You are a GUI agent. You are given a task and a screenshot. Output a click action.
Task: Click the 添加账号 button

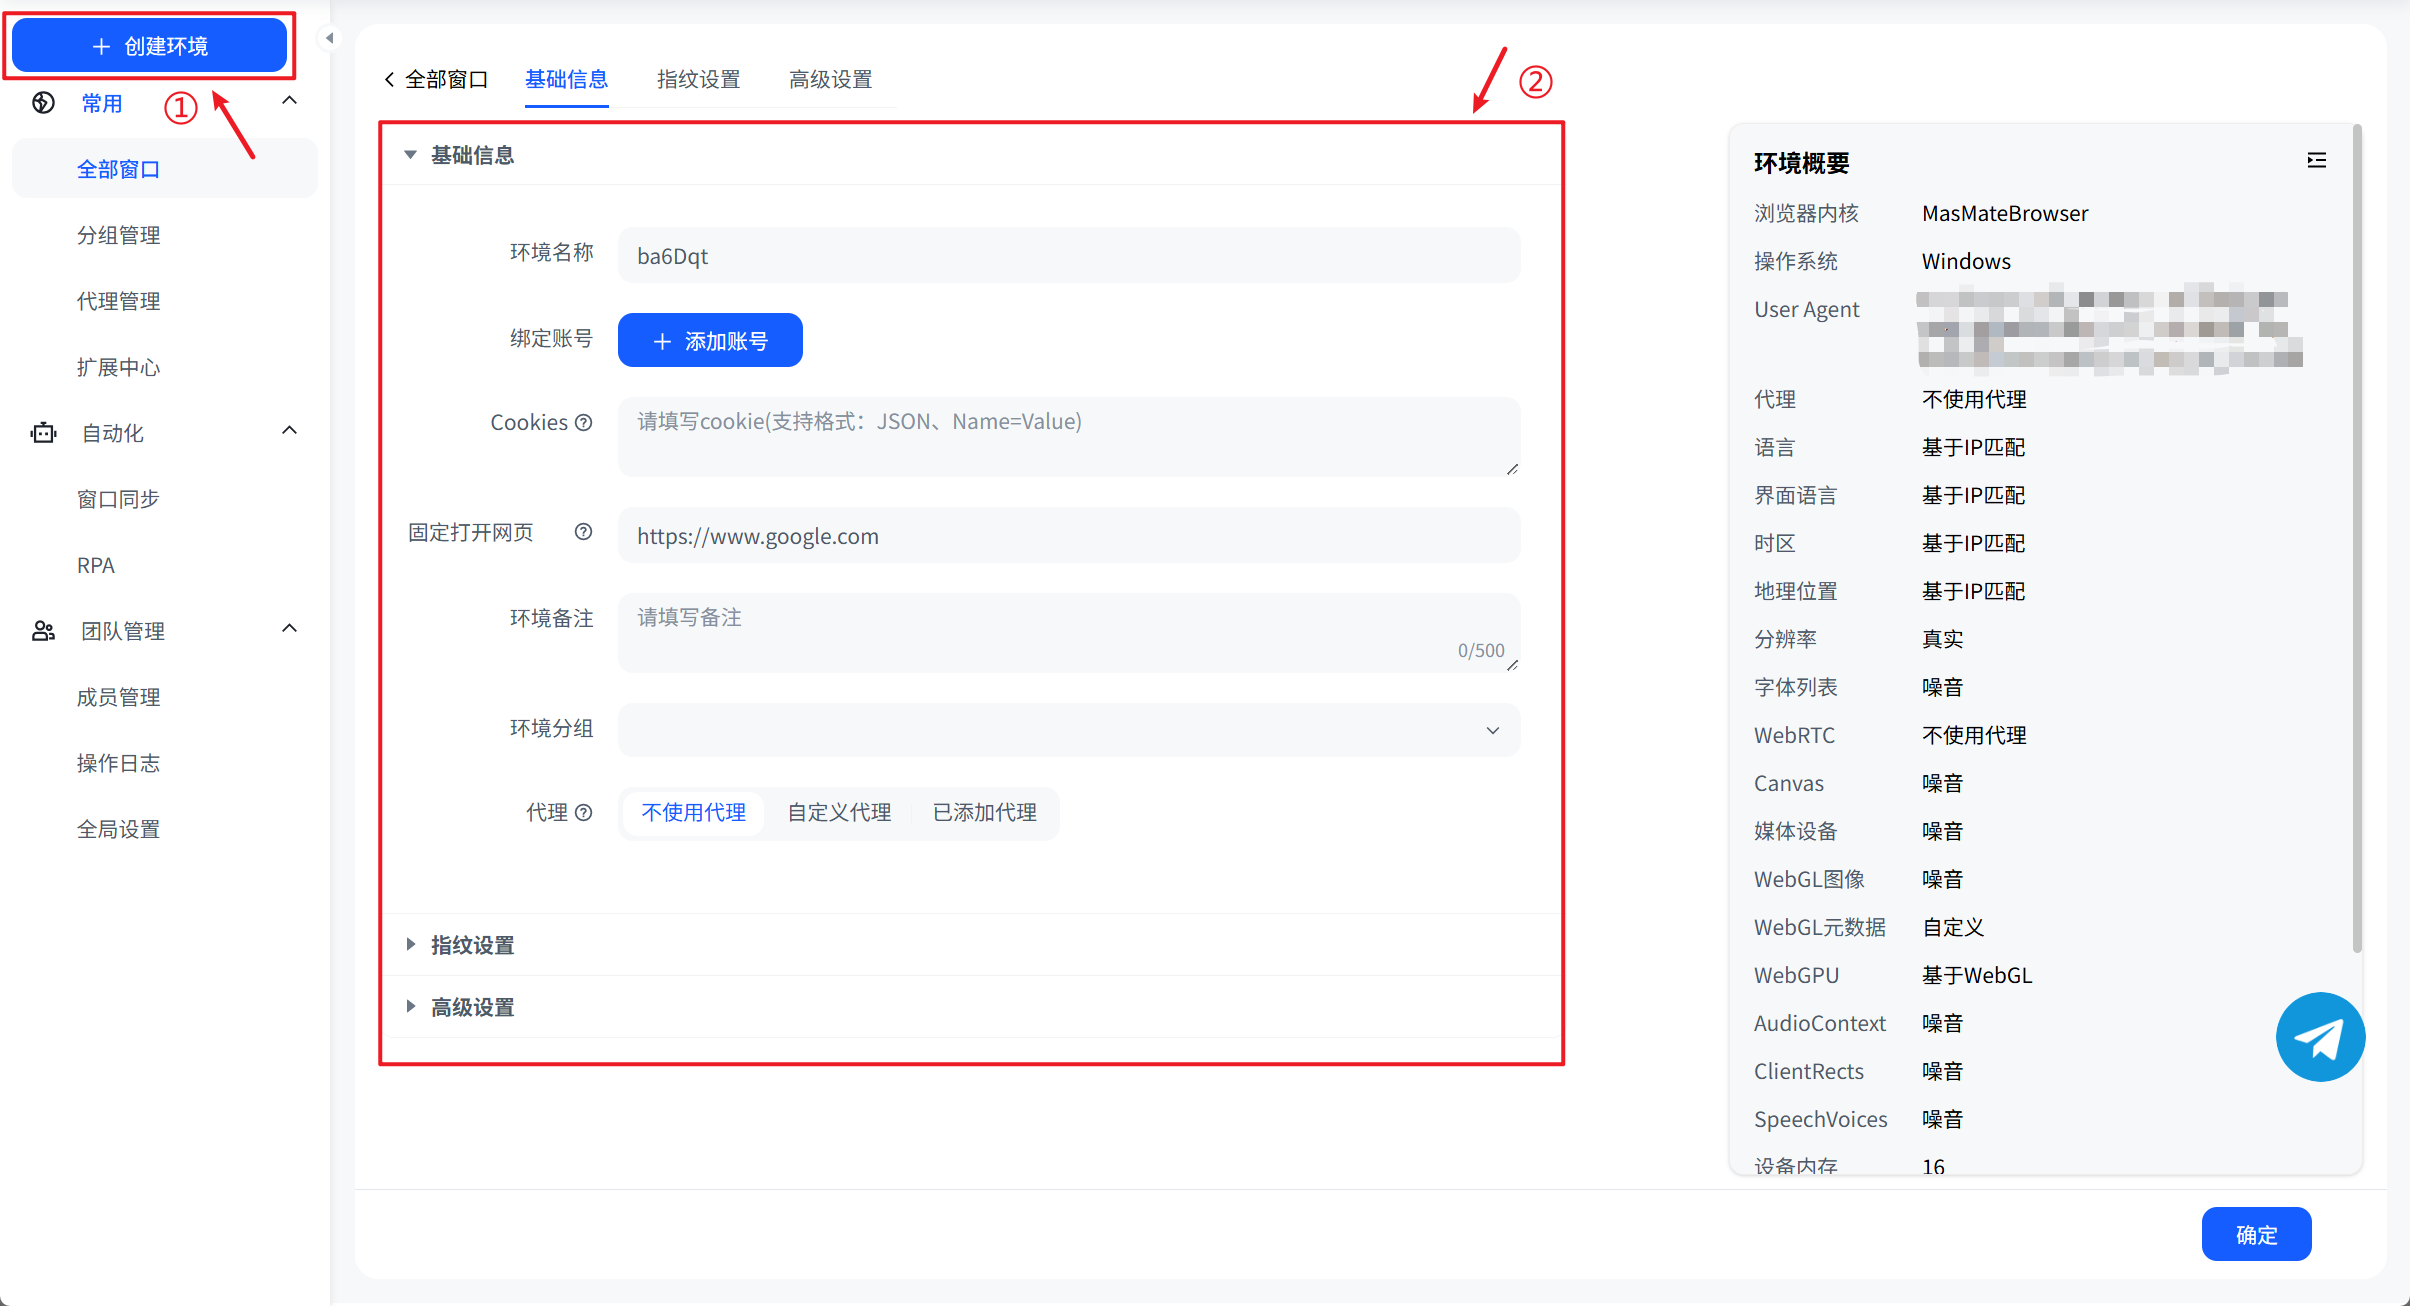click(x=710, y=341)
